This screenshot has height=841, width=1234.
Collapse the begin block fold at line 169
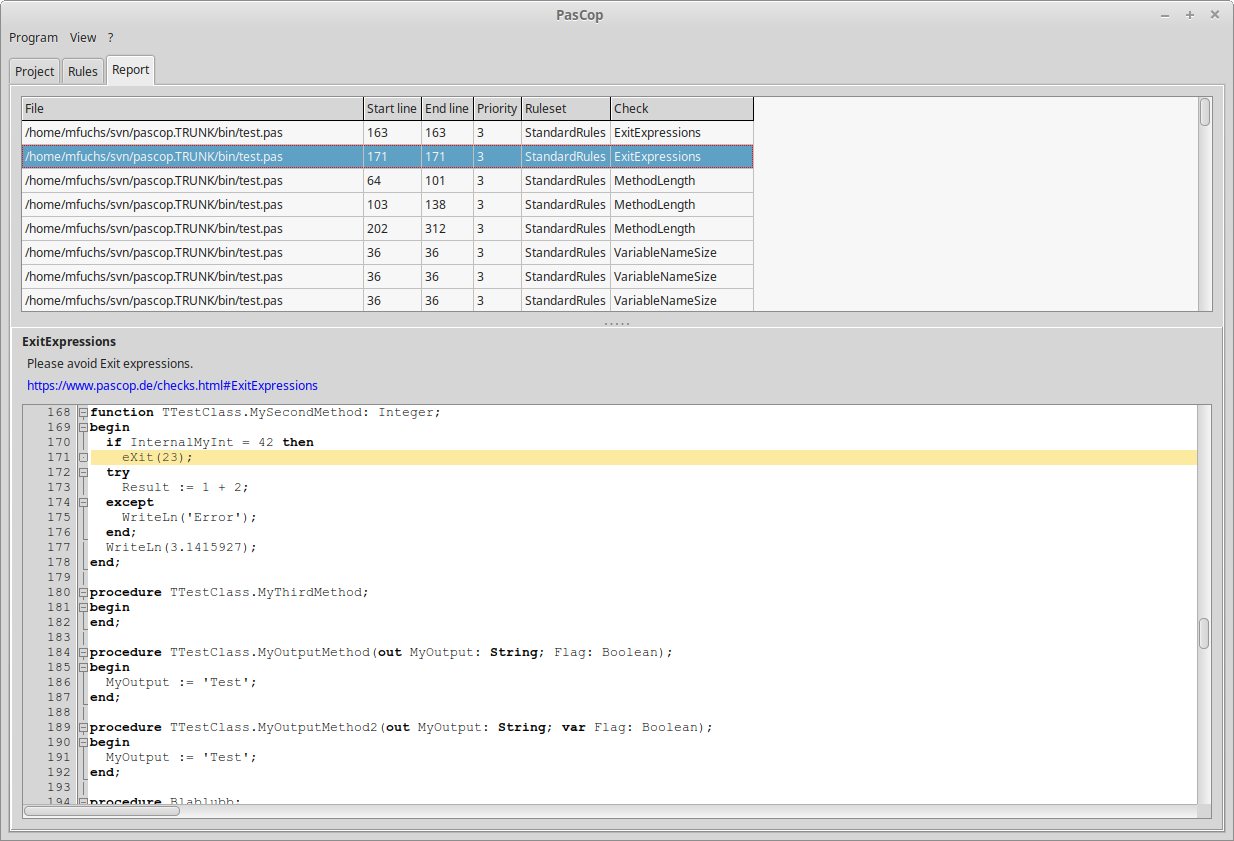click(x=84, y=427)
